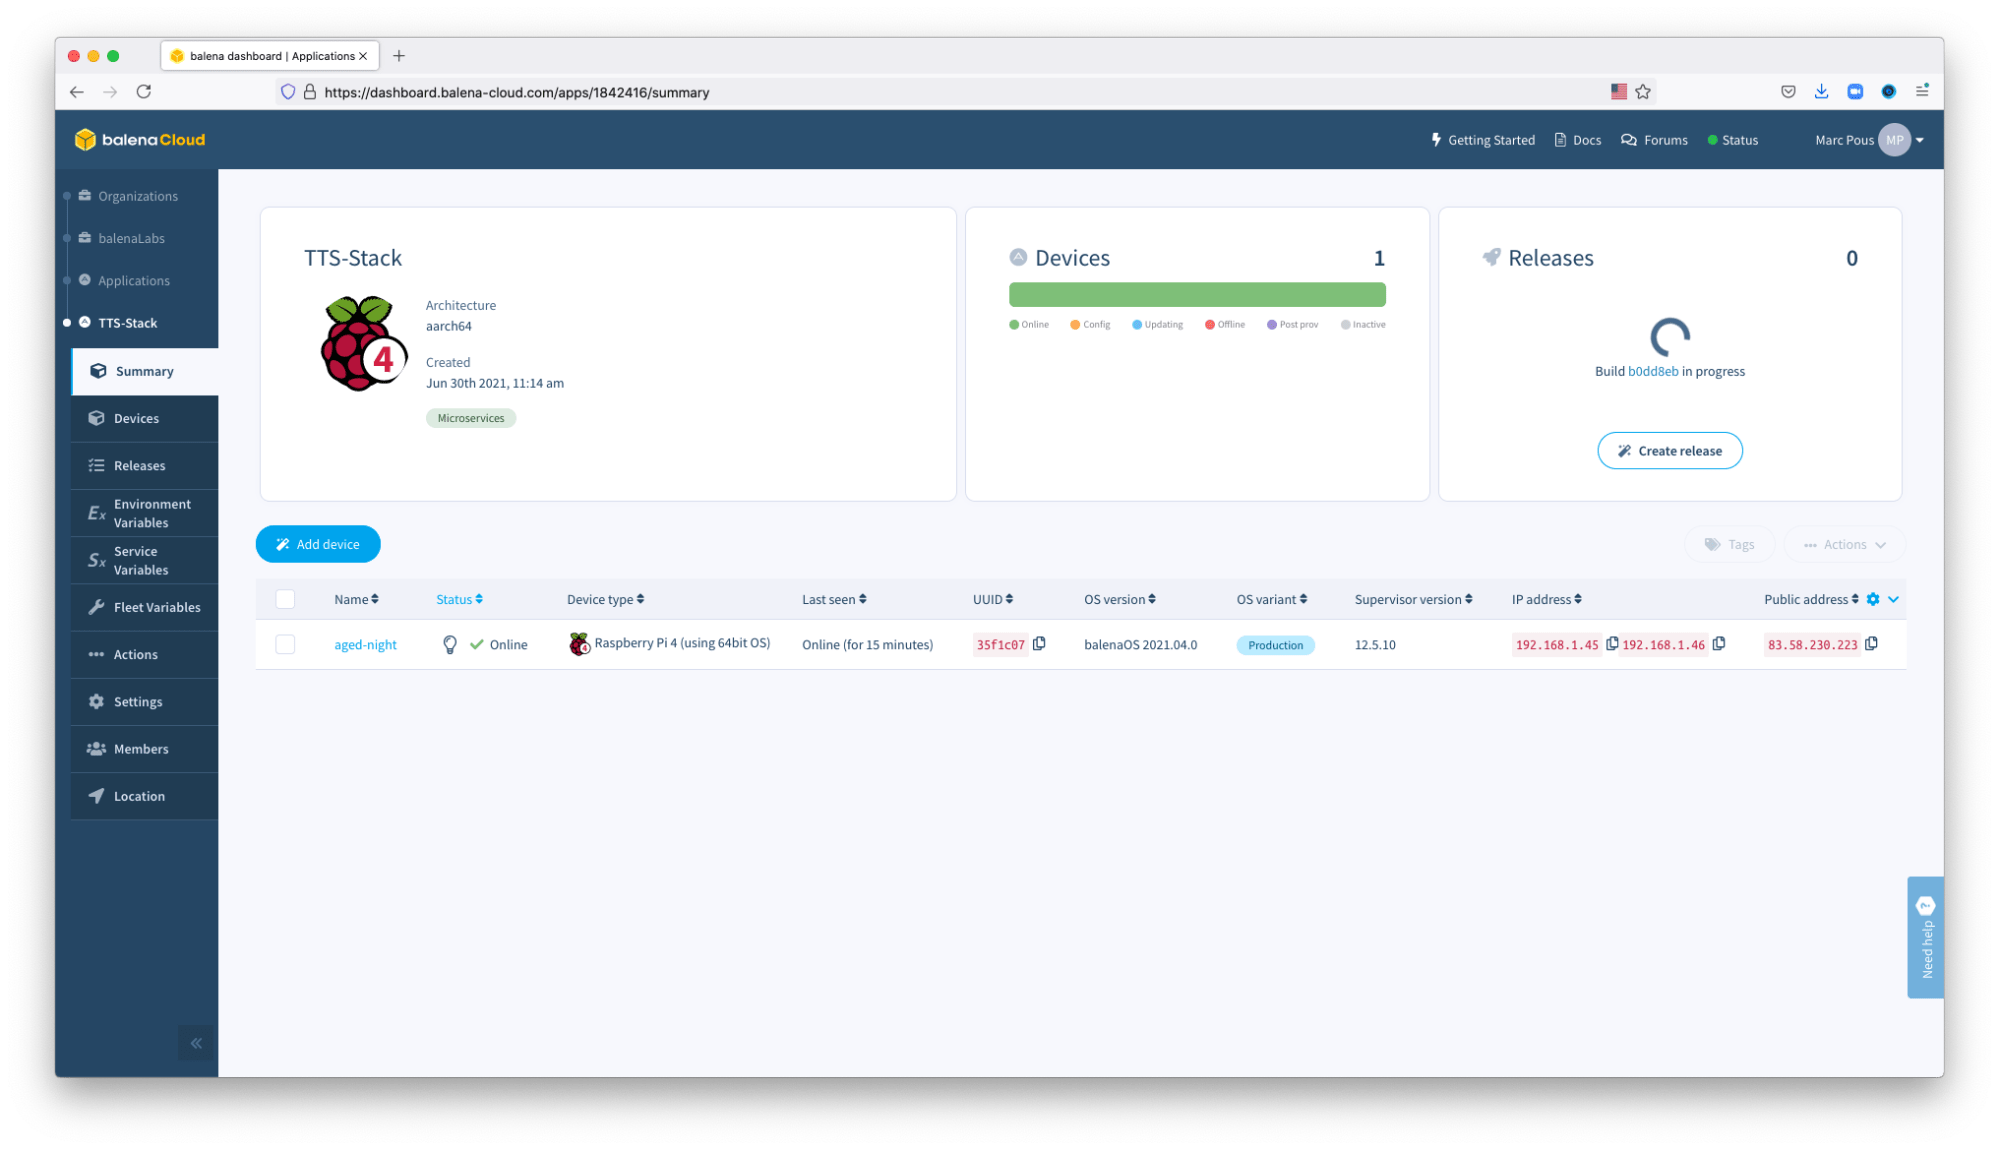Image resolution: width=1999 pixels, height=1151 pixels.
Task: Open the Need help side widget
Action: click(1925, 937)
